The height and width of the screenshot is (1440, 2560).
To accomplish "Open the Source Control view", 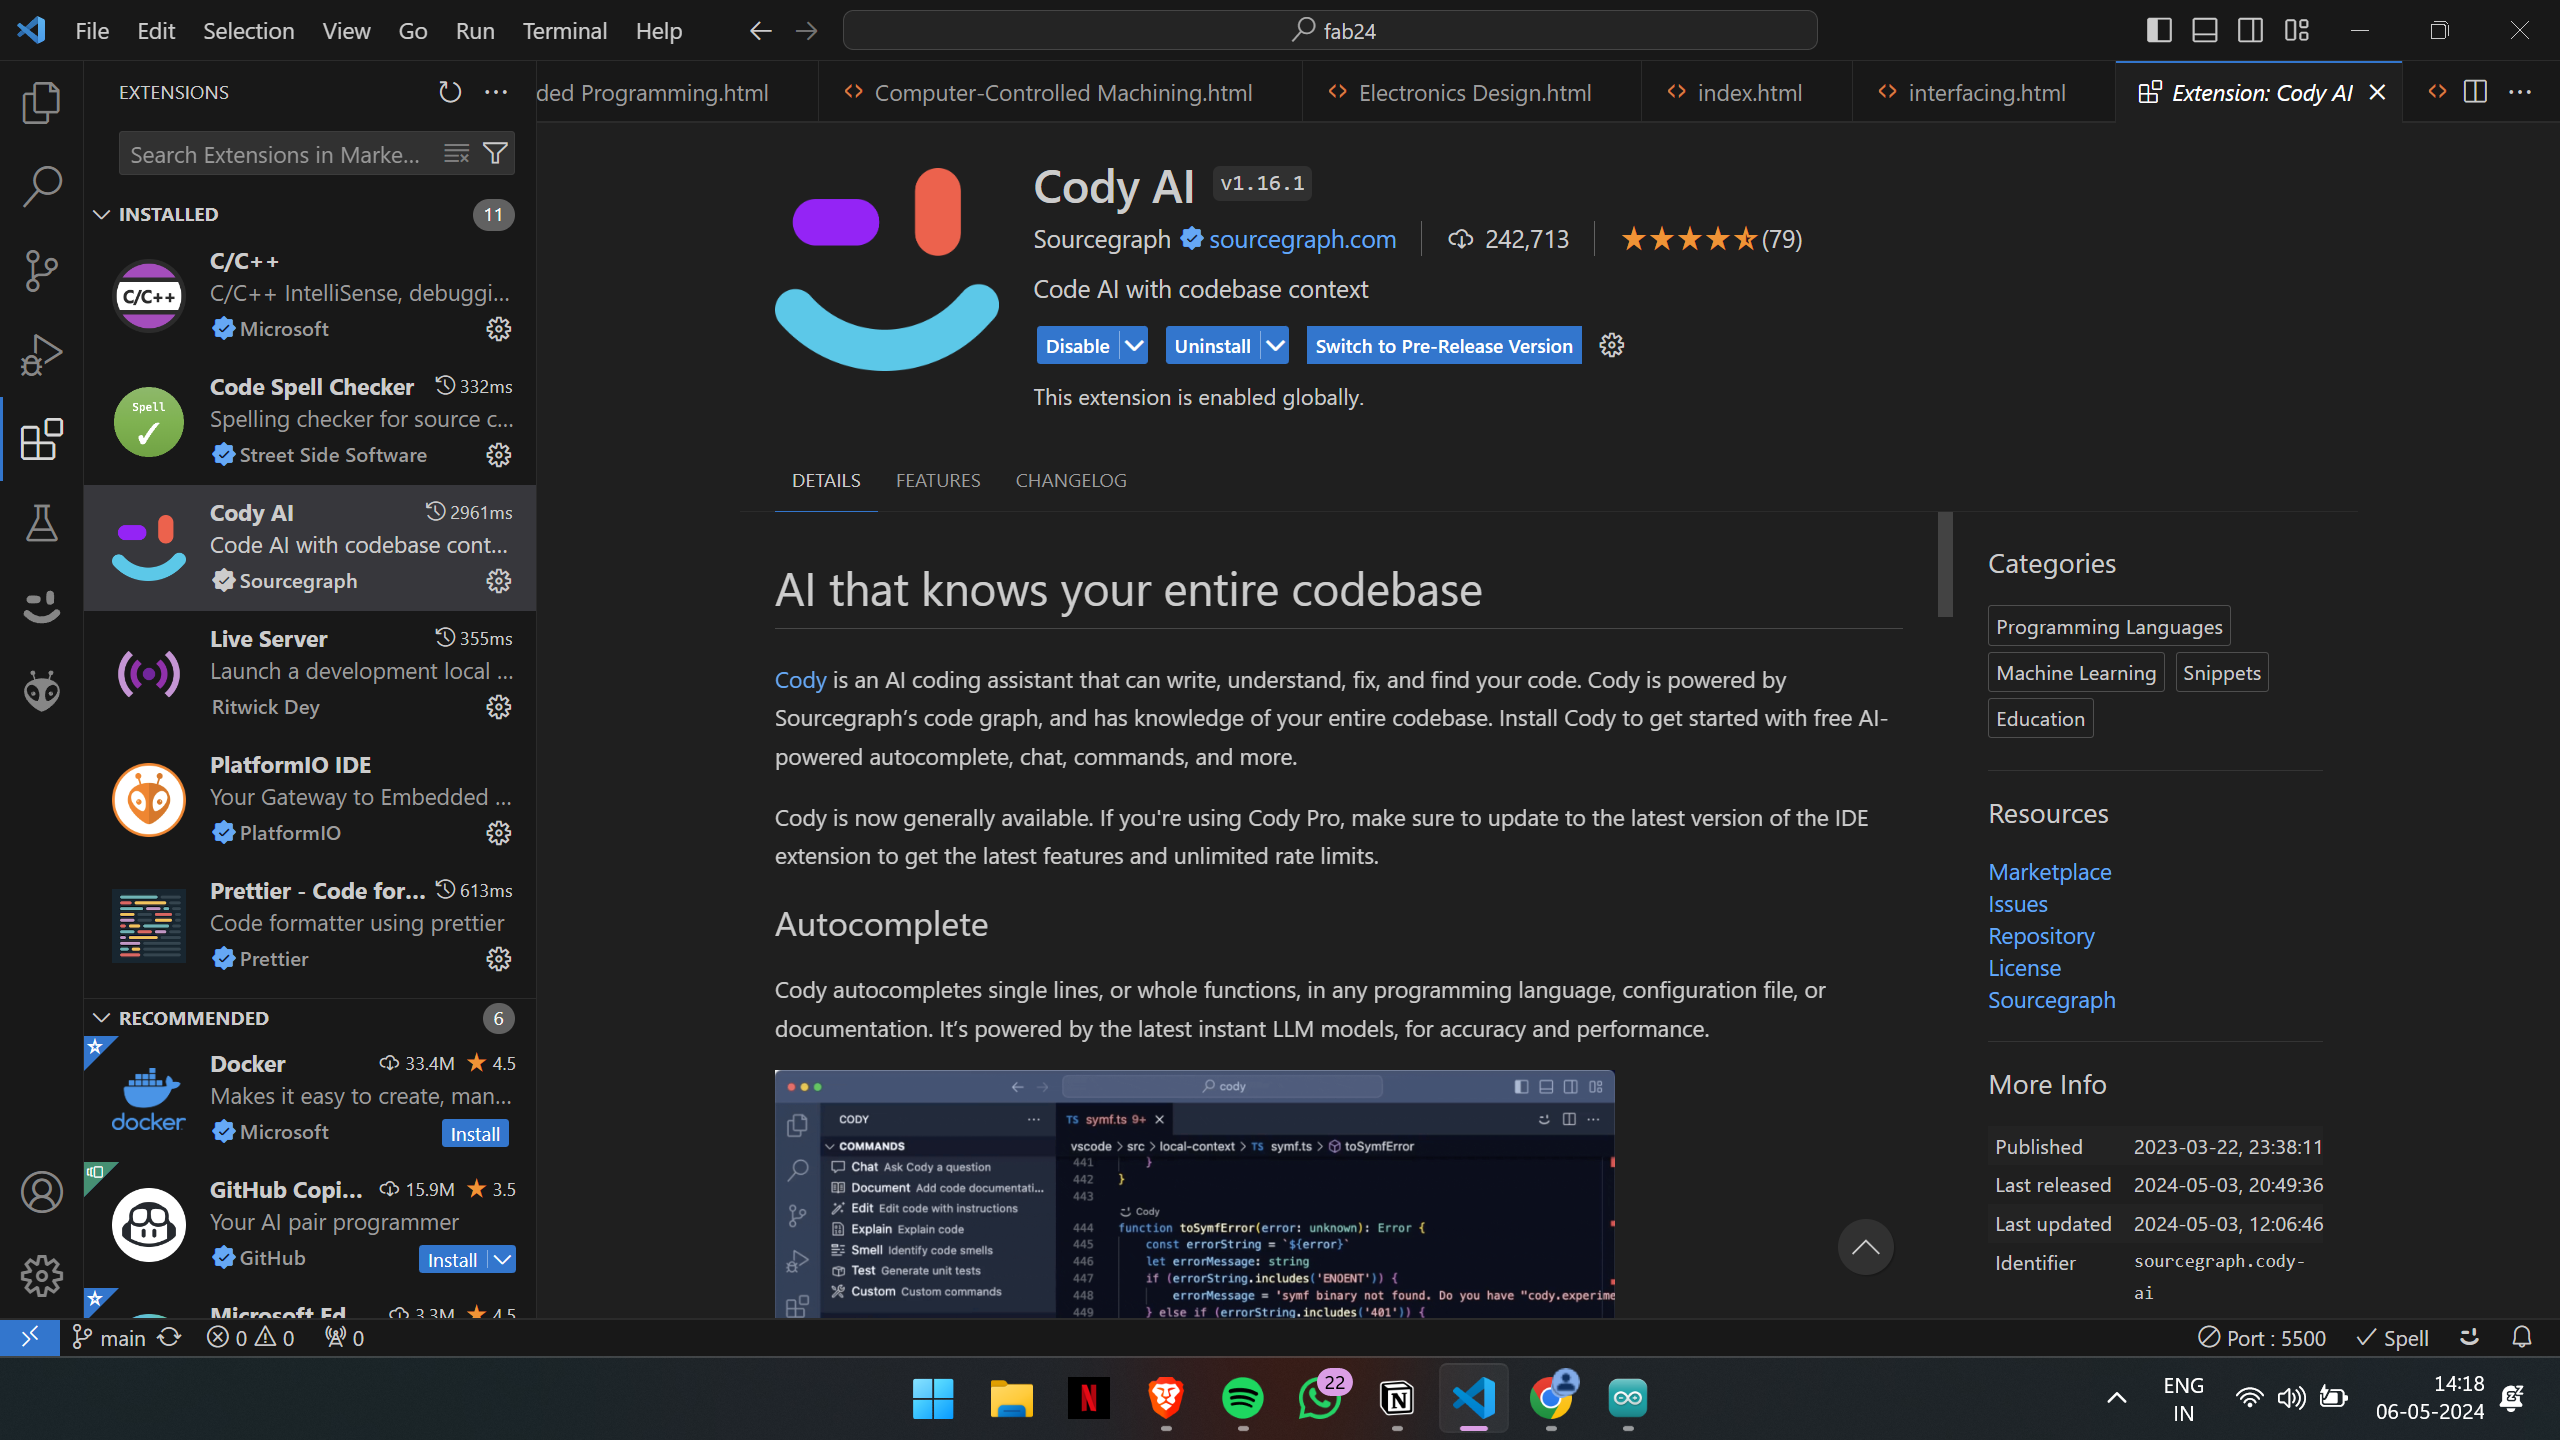I will click(x=41, y=270).
